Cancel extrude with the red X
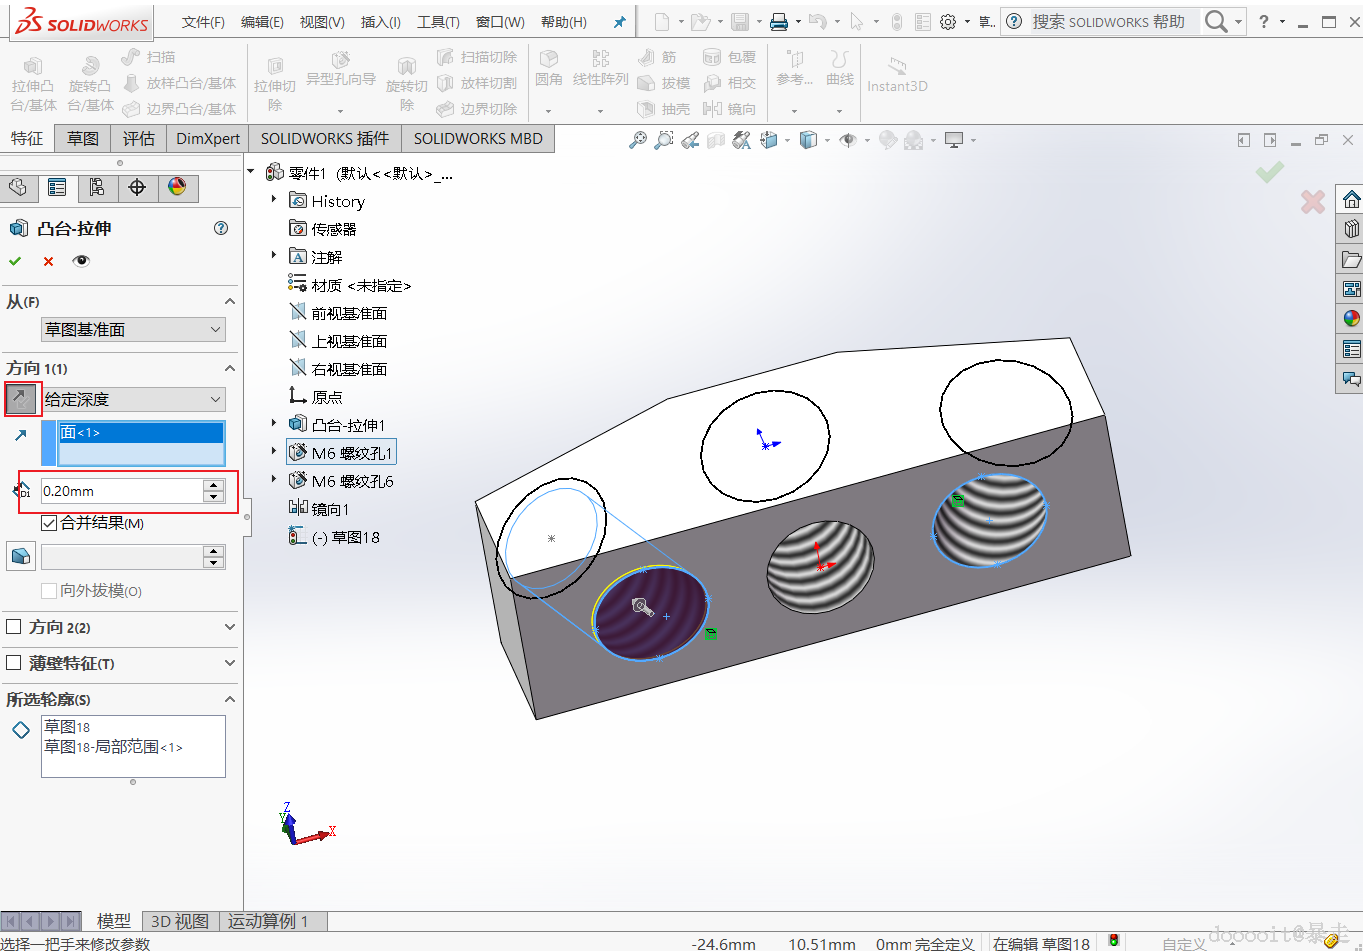1363x951 pixels. point(48,261)
